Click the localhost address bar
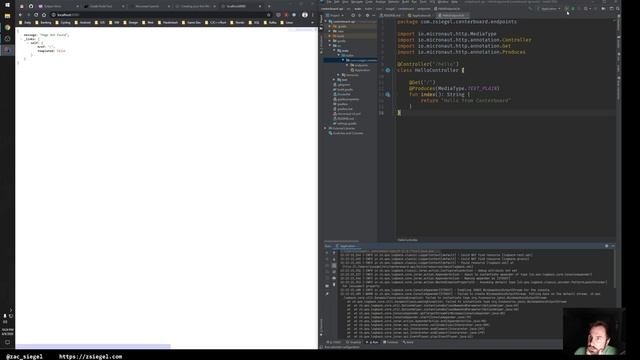 pos(161,15)
